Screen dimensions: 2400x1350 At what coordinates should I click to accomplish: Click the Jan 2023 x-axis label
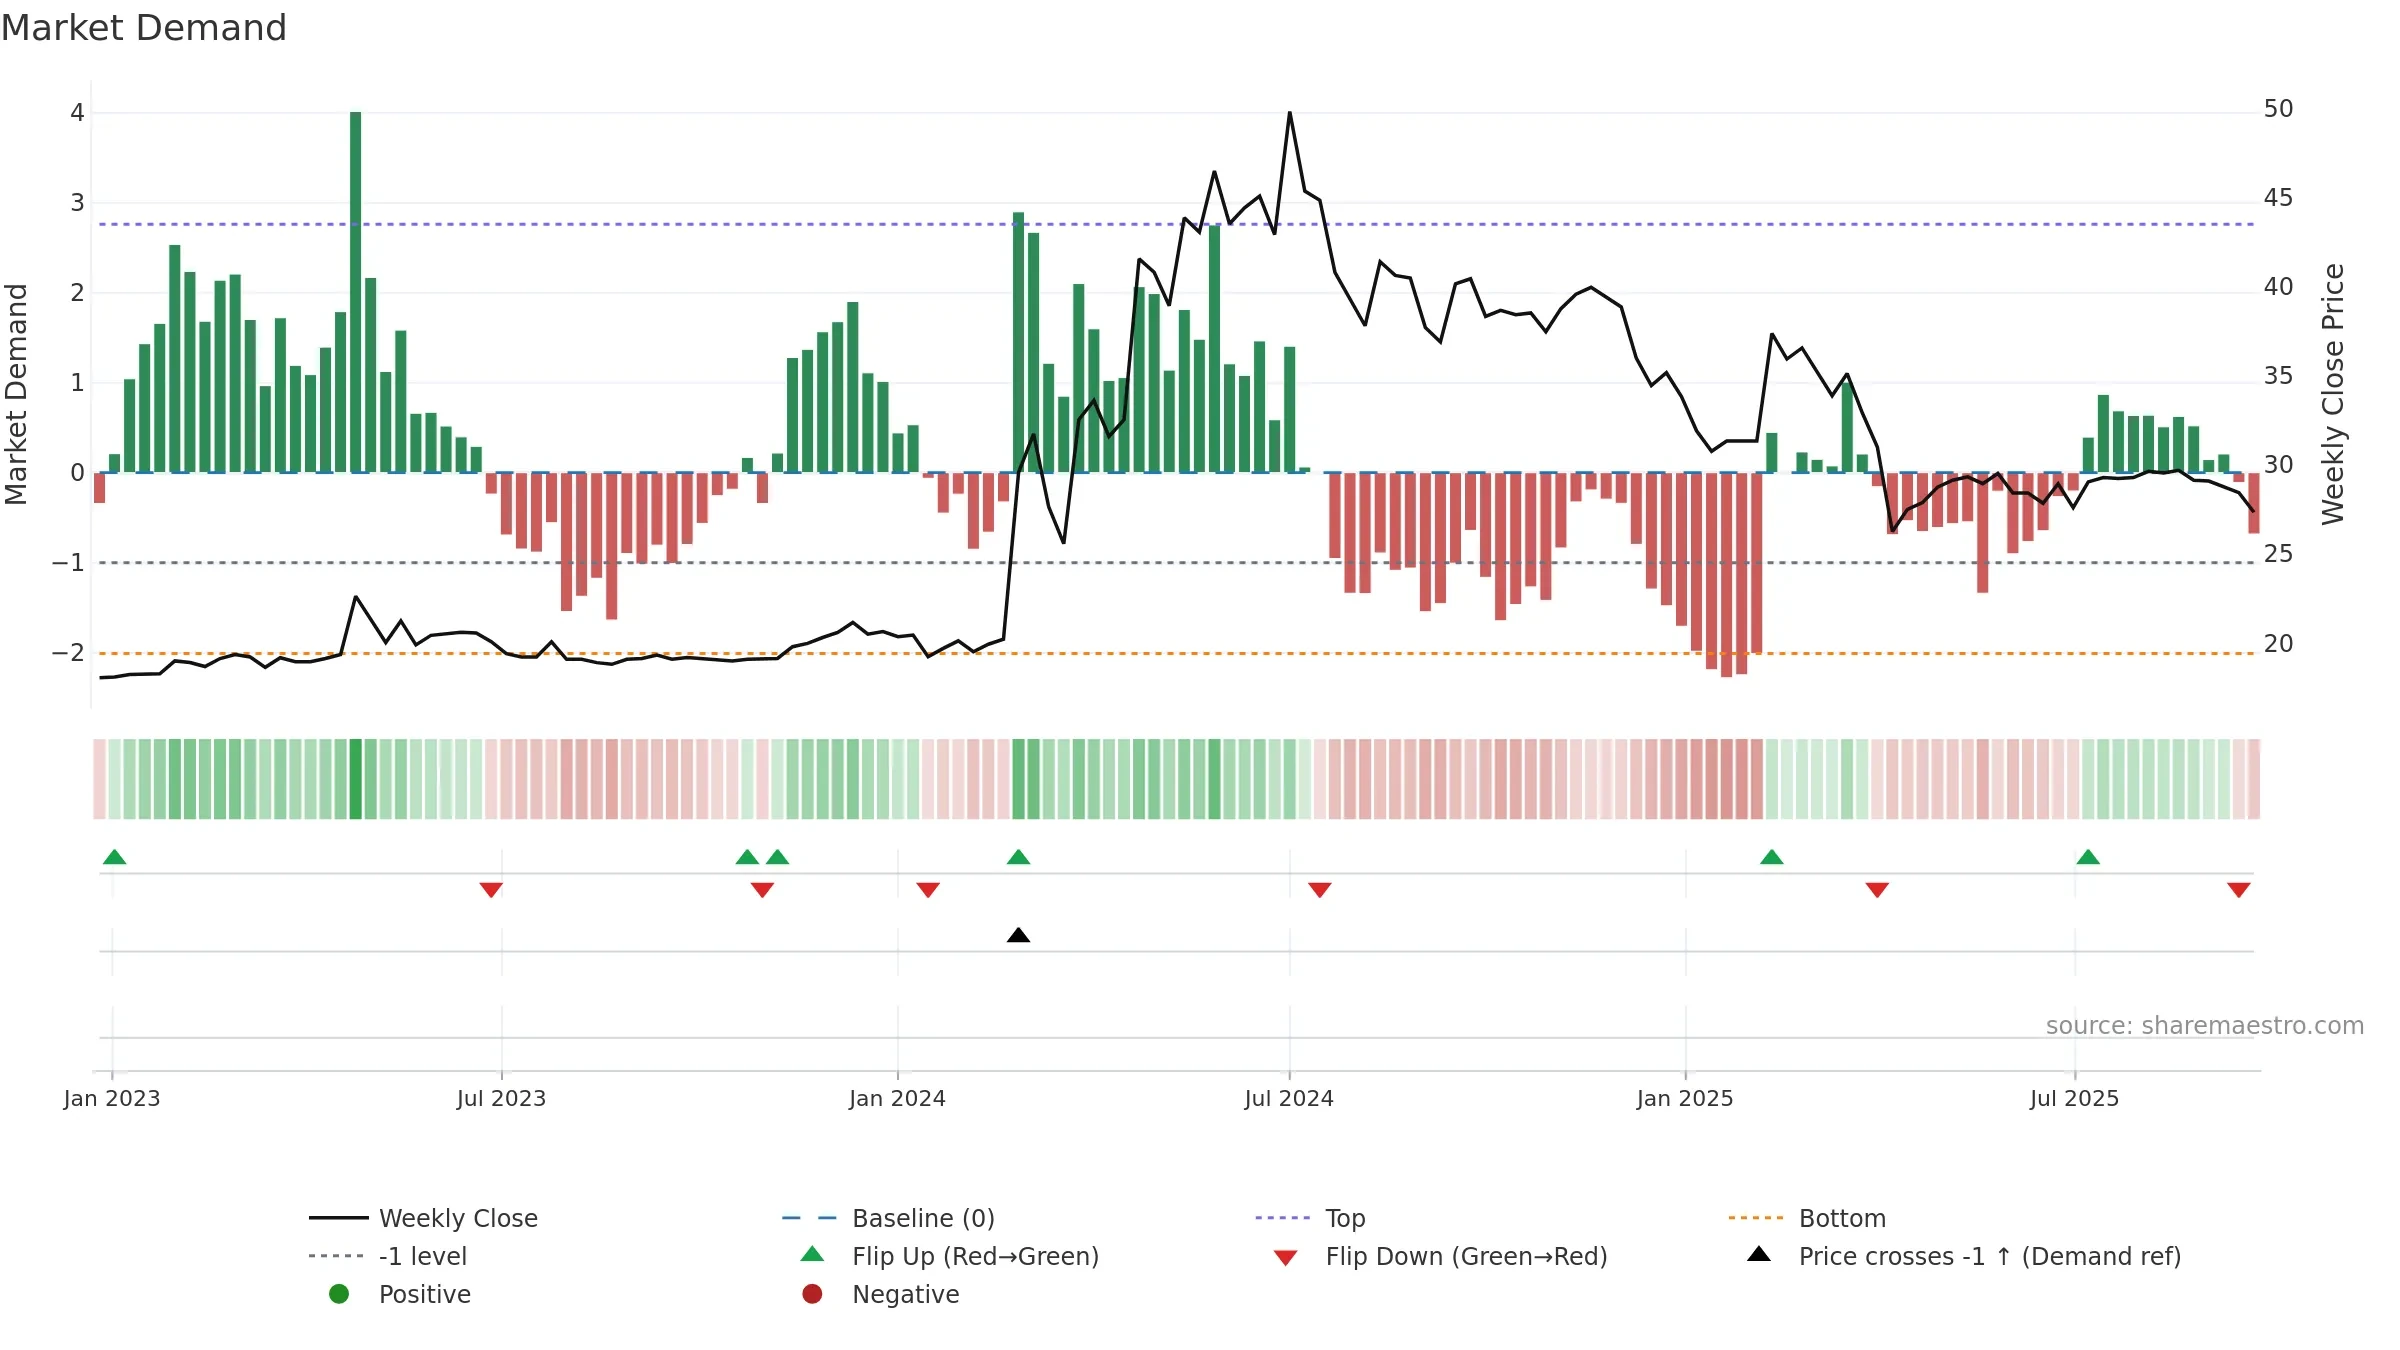tap(112, 1098)
